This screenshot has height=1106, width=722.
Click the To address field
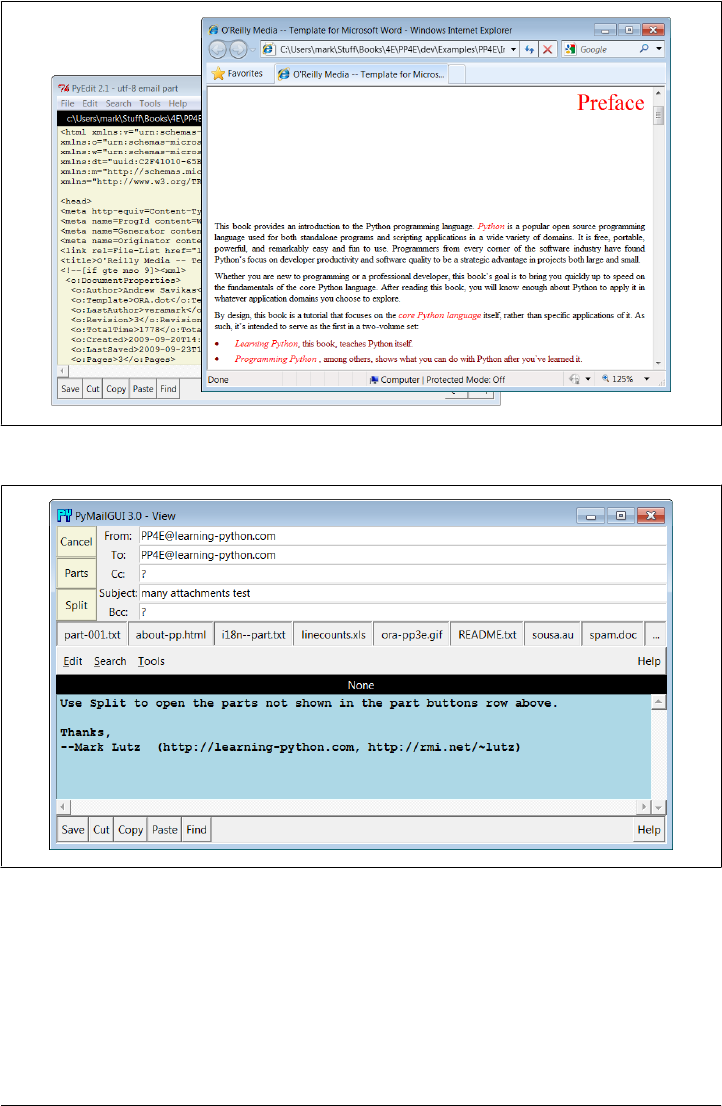point(403,555)
